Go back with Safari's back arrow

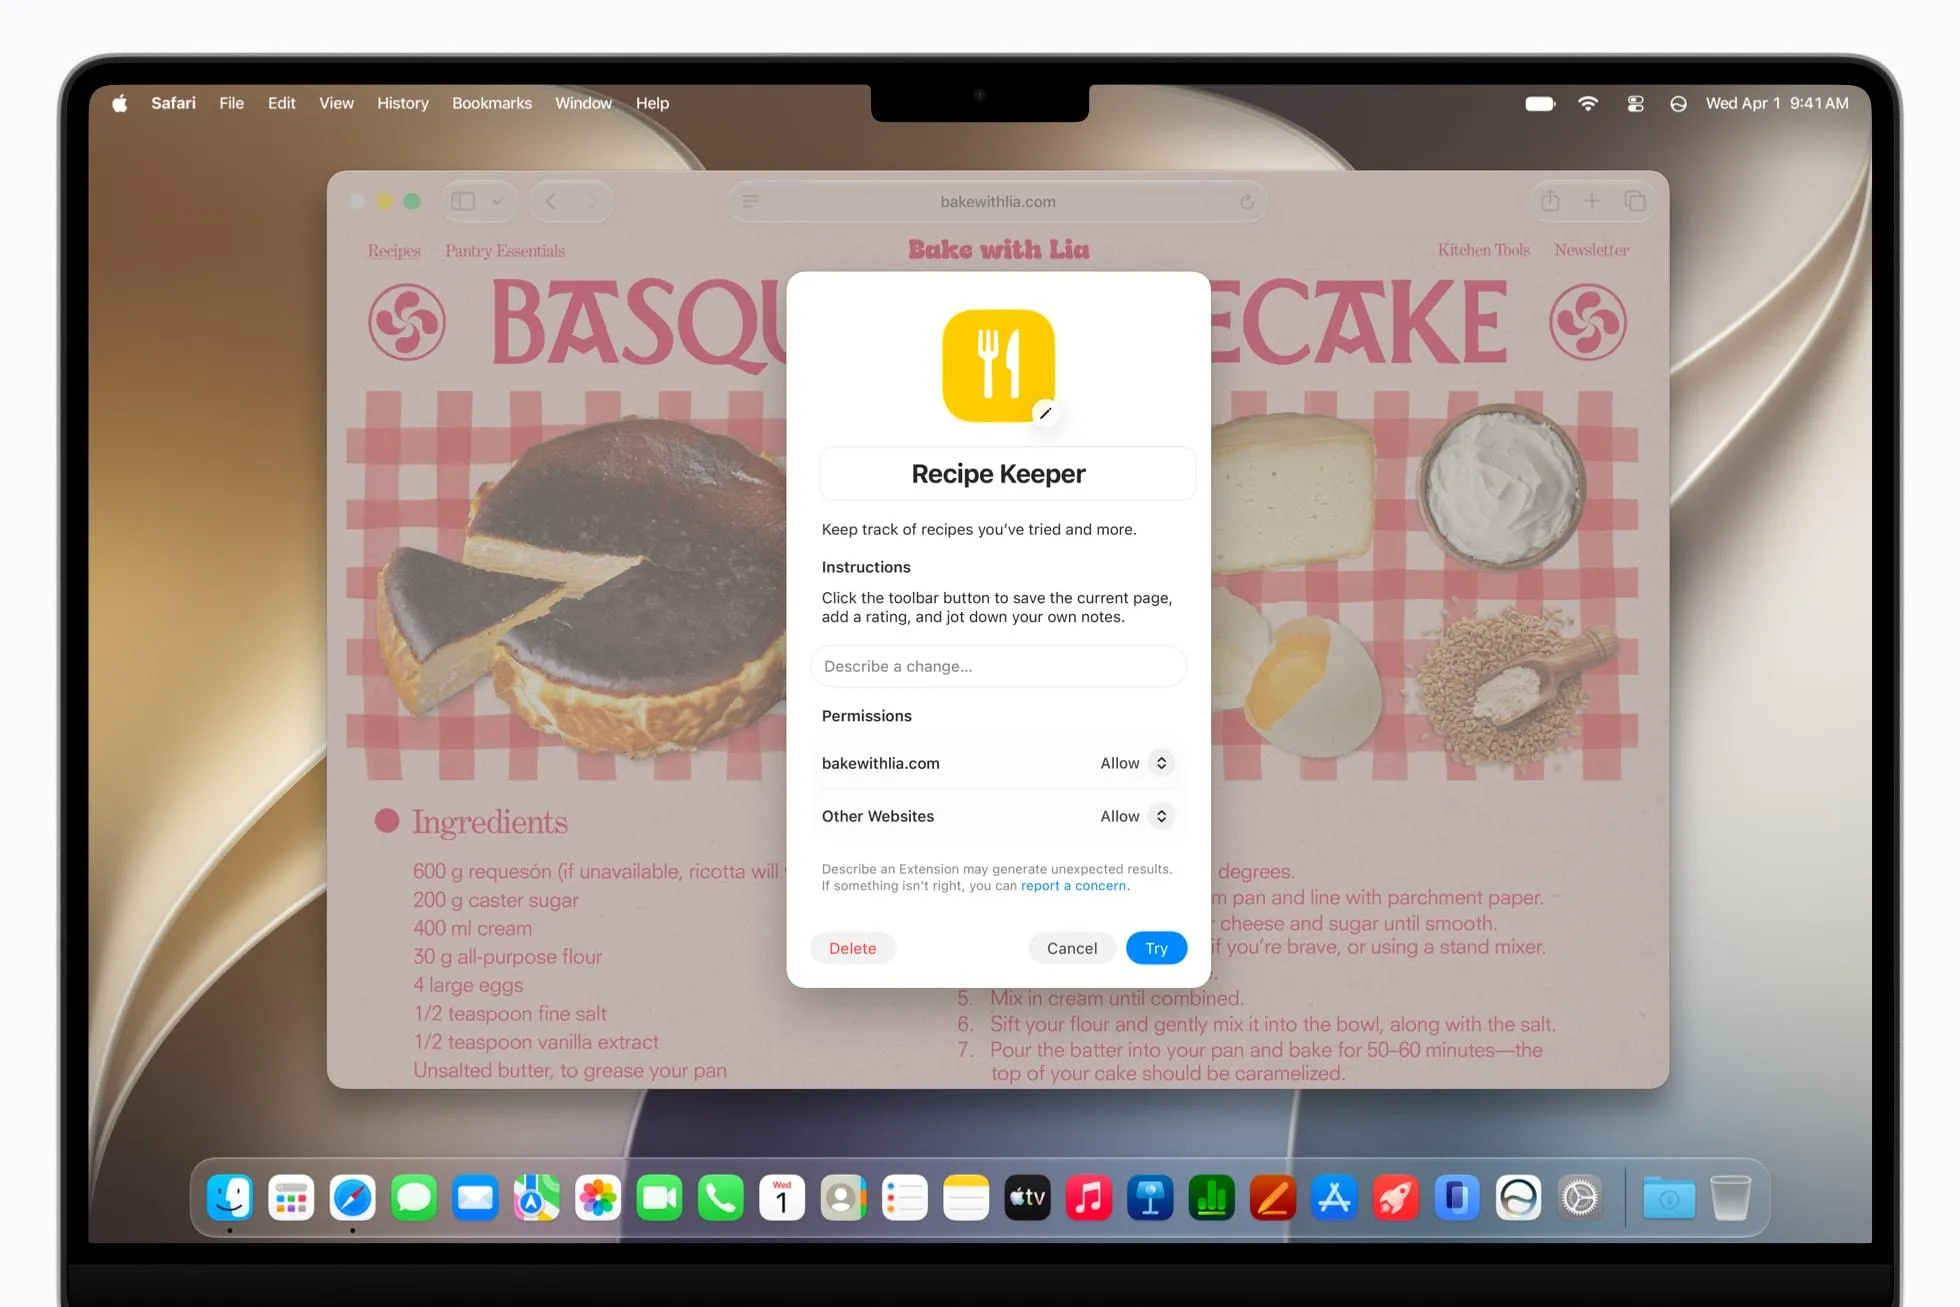click(551, 201)
